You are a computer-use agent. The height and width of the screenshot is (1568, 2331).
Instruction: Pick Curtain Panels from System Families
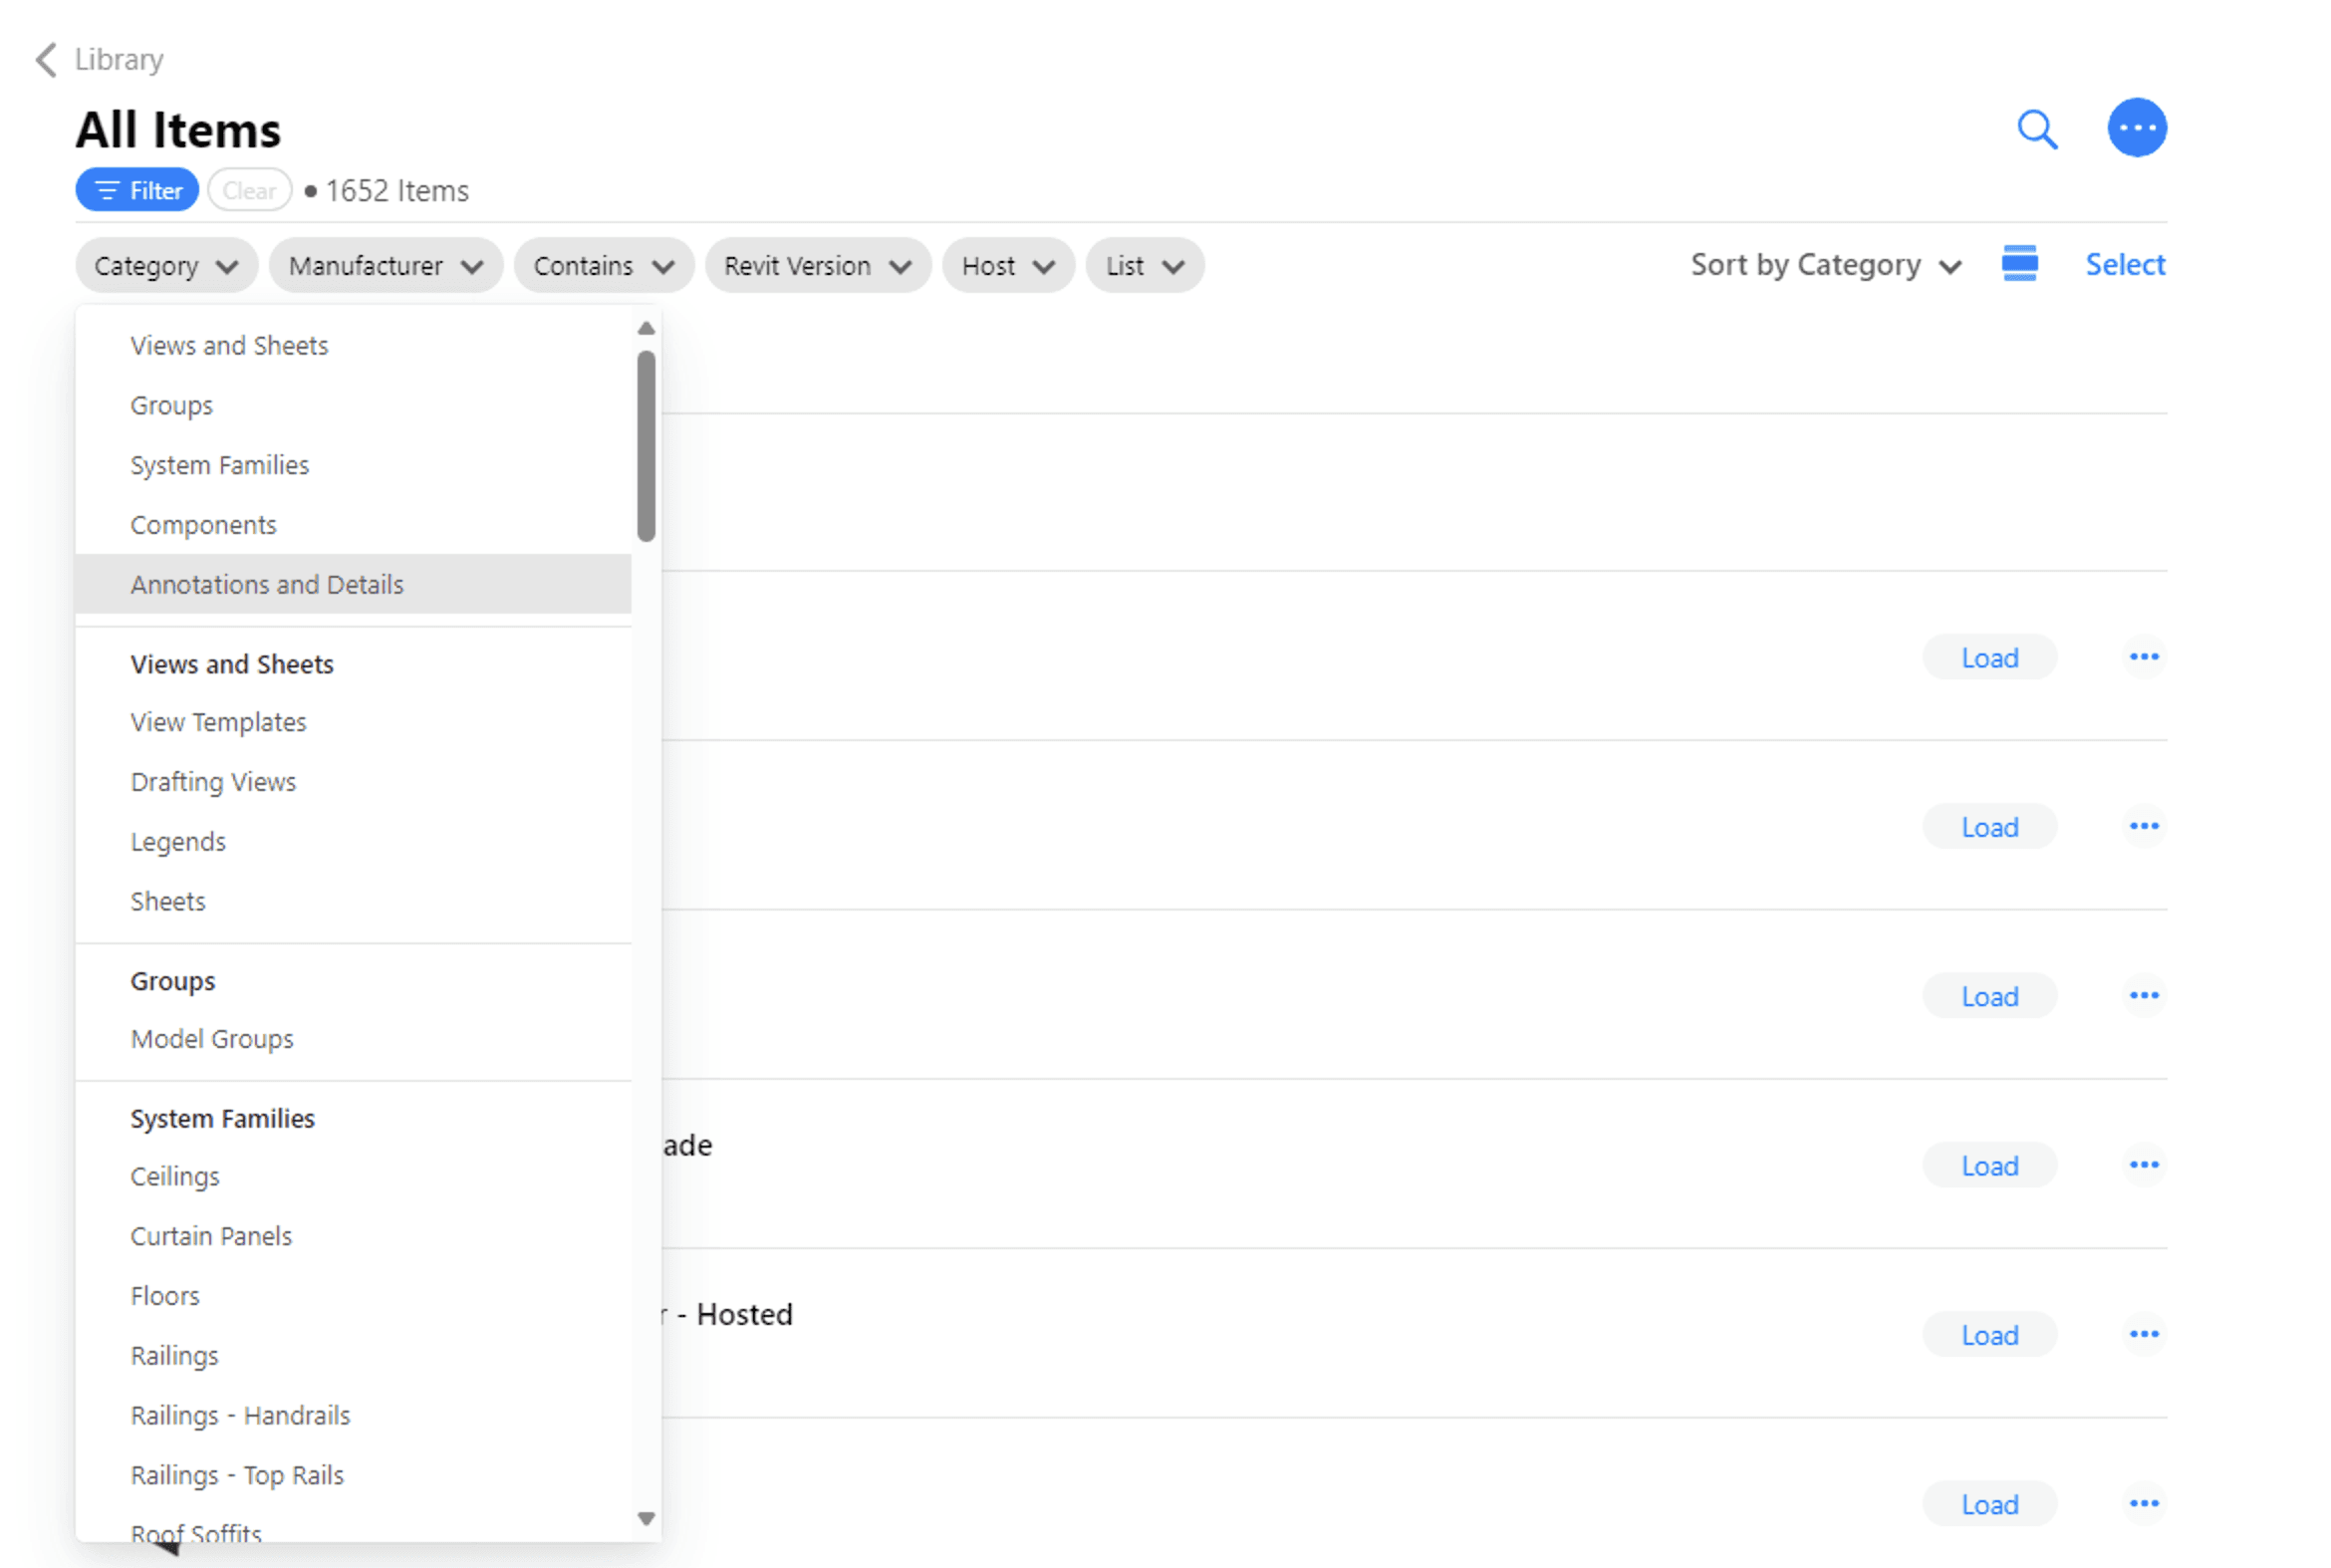point(211,1236)
